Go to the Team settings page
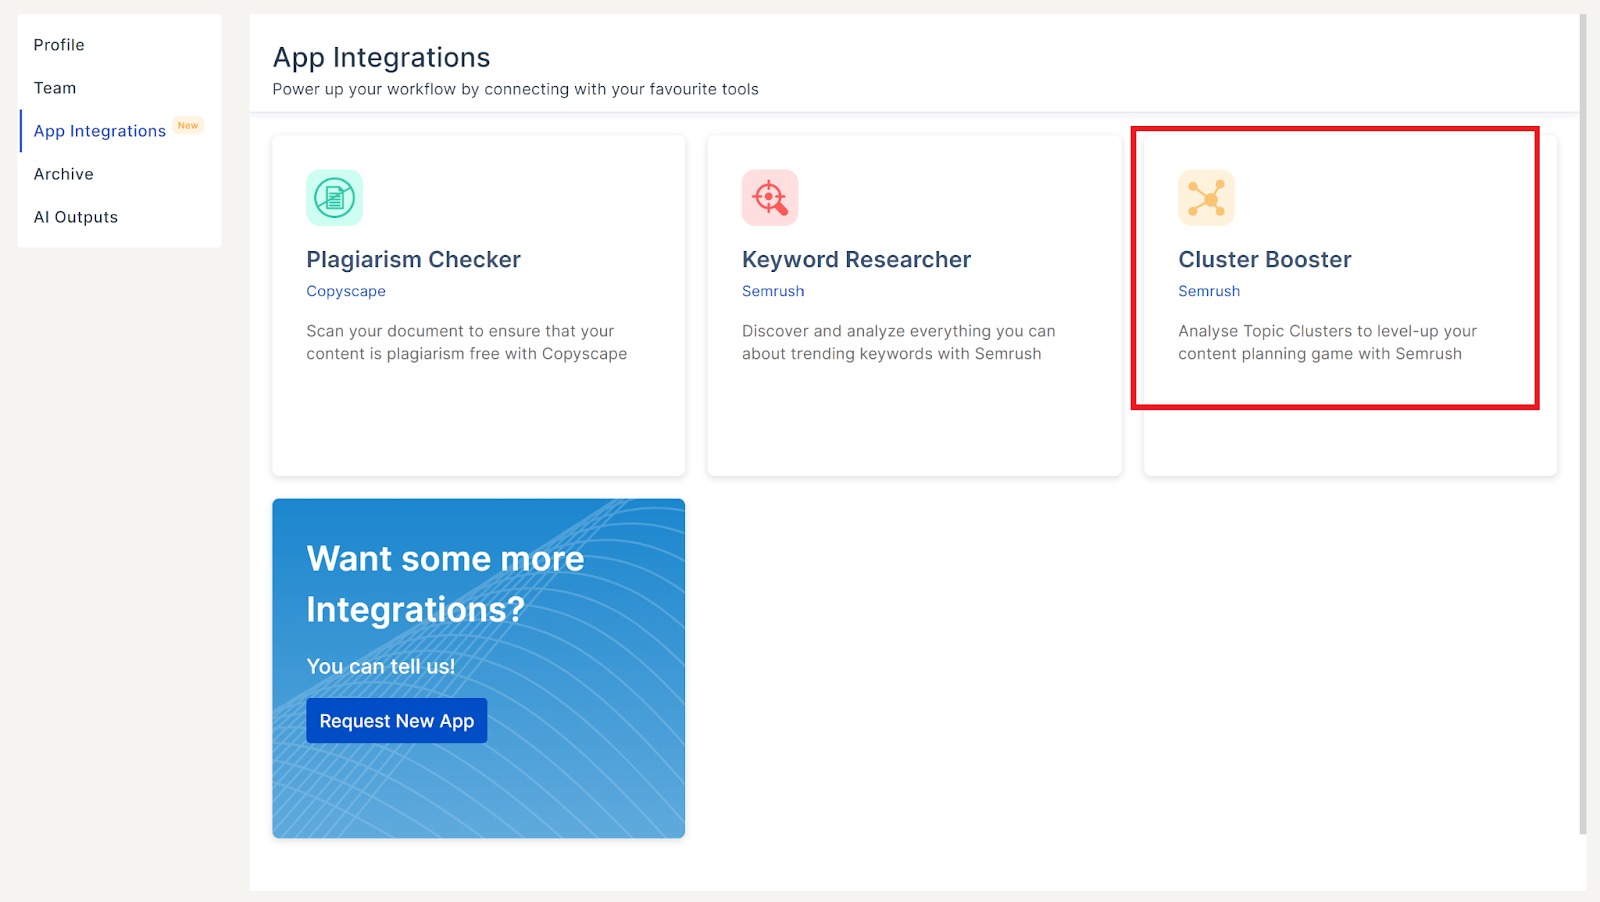 tap(55, 88)
